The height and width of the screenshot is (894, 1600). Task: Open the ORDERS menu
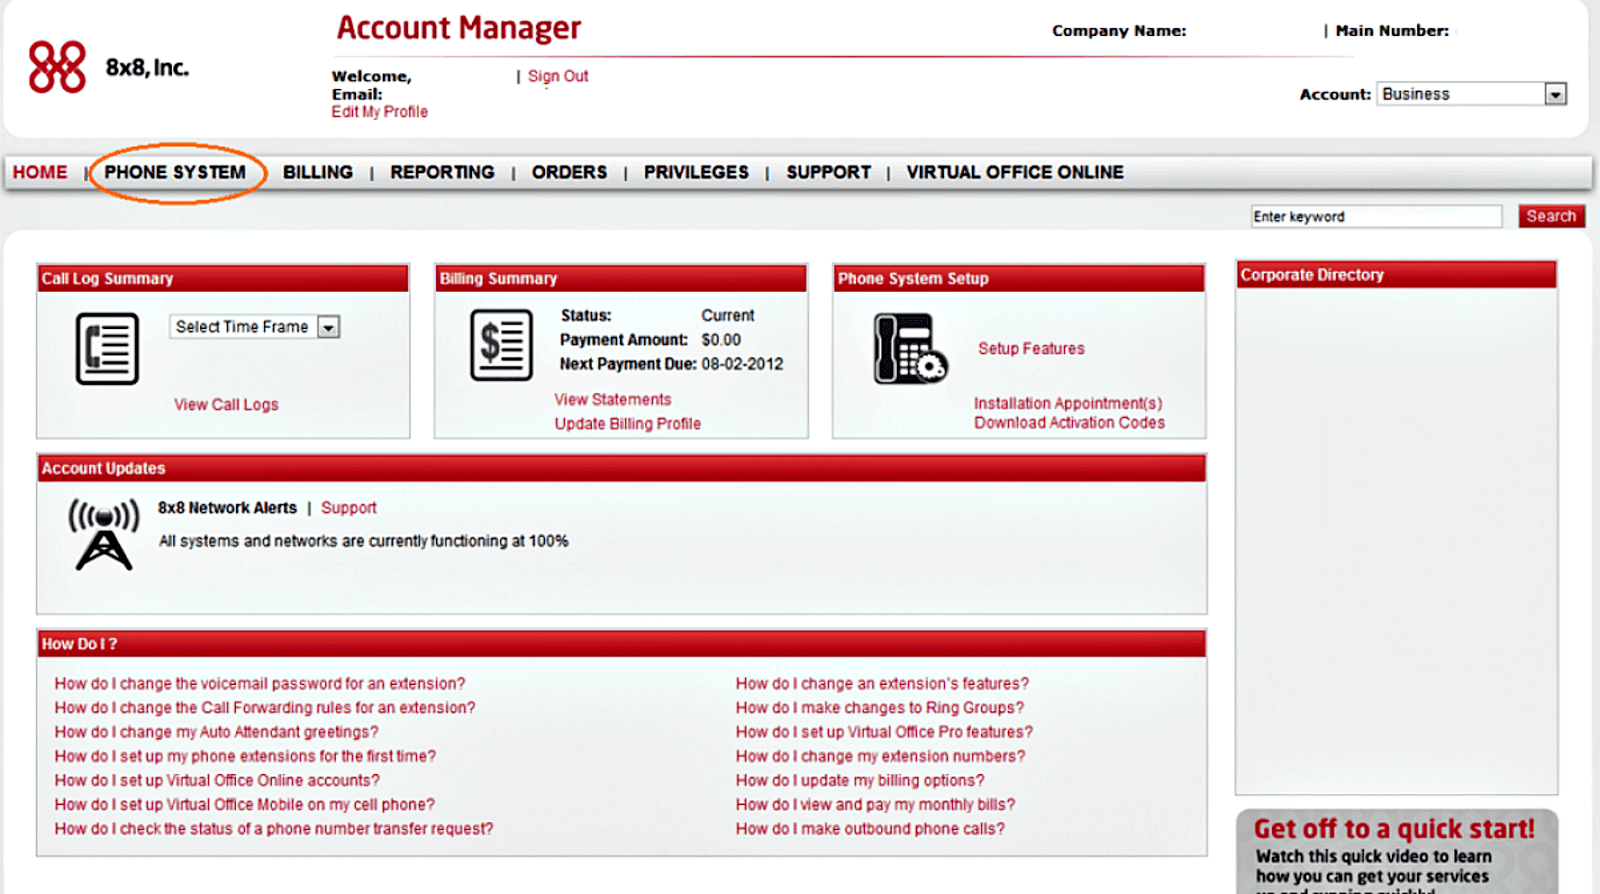pyautogui.click(x=569, y=172)
